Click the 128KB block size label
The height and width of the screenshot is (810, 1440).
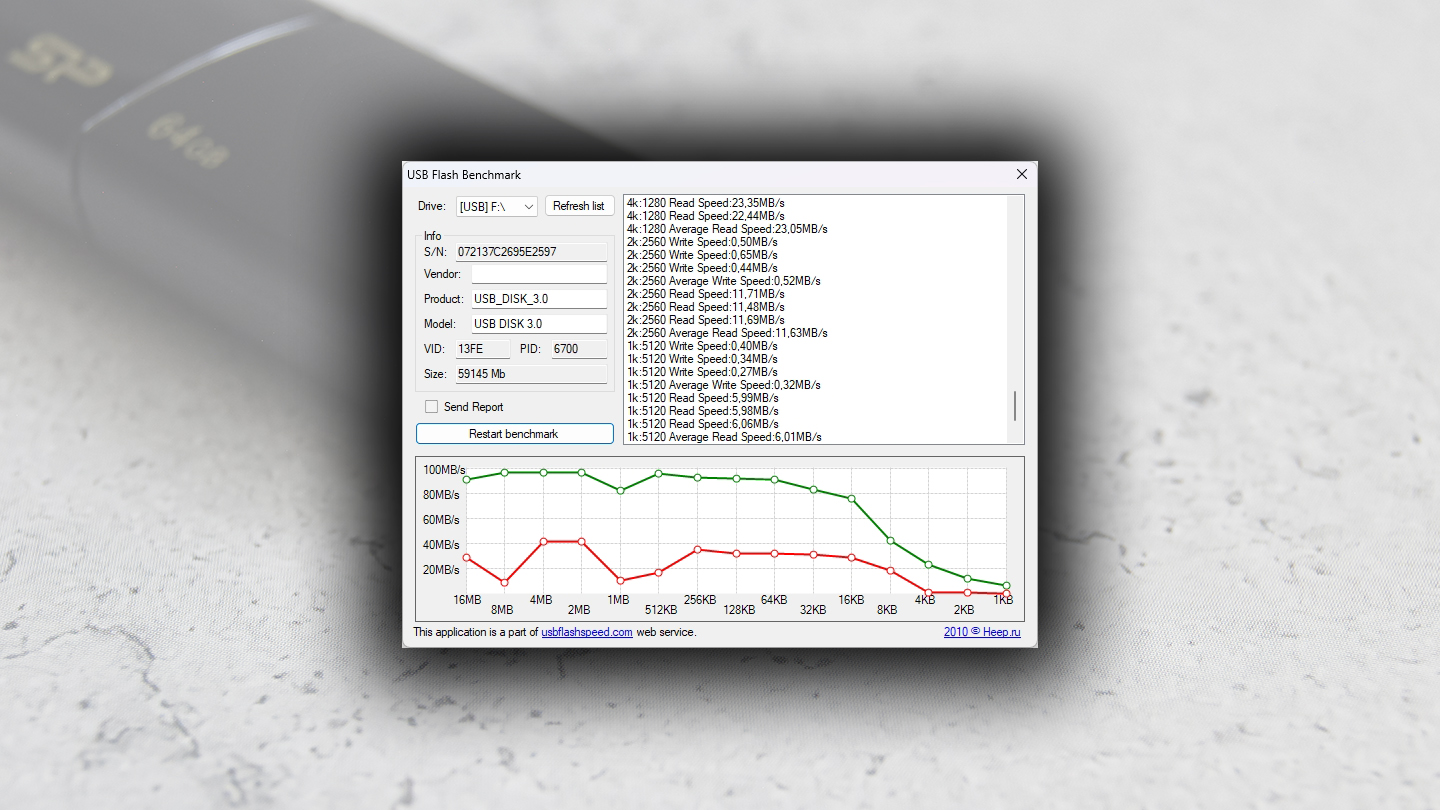coord(739,610)
